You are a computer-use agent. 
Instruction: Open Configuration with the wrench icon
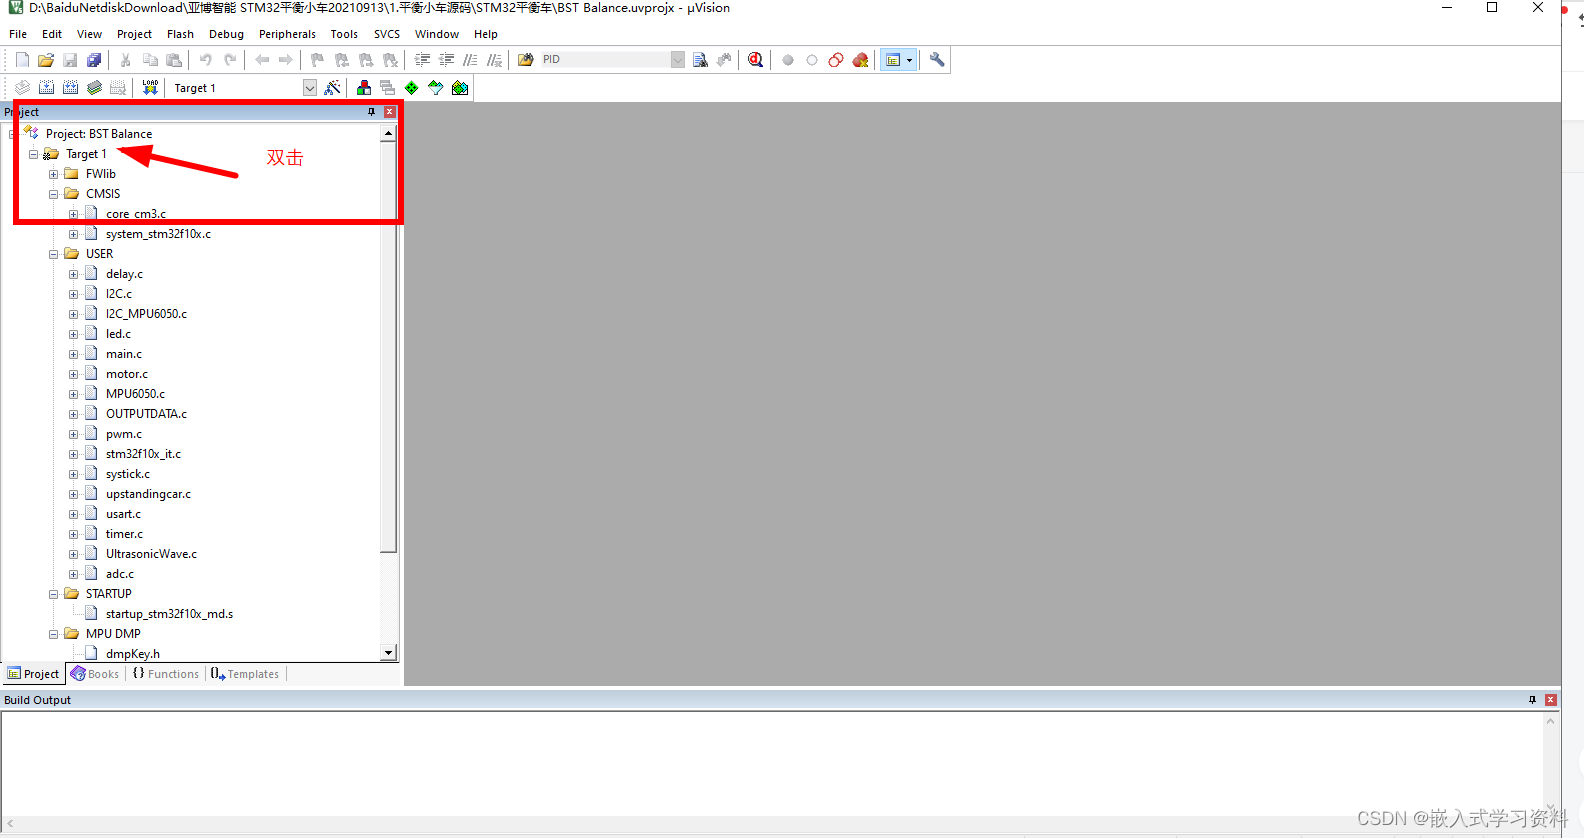click(937, 60)
